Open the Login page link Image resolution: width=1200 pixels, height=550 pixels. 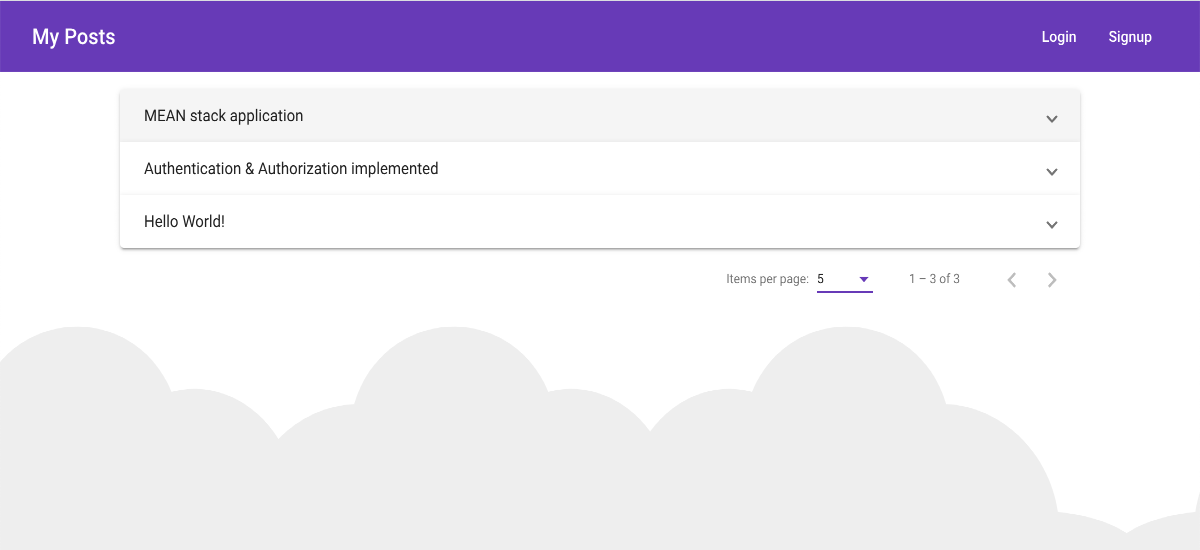pyautogui.click(x=1059, y=37)
